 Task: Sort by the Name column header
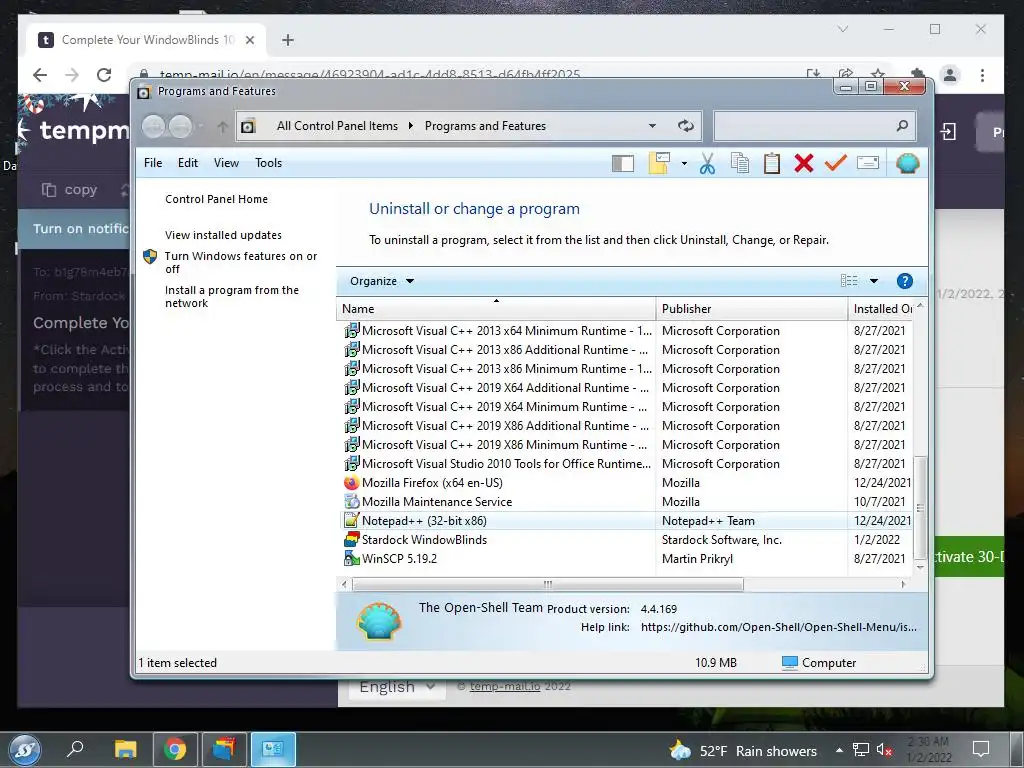pyautogui.click(x=496, y=309)
